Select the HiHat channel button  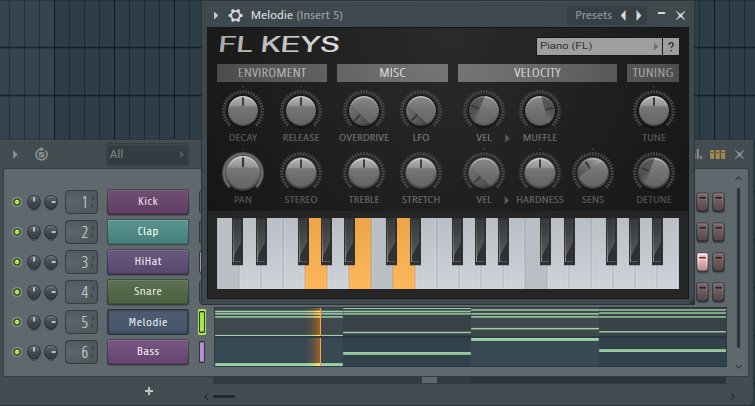click(x=148, y=262)
